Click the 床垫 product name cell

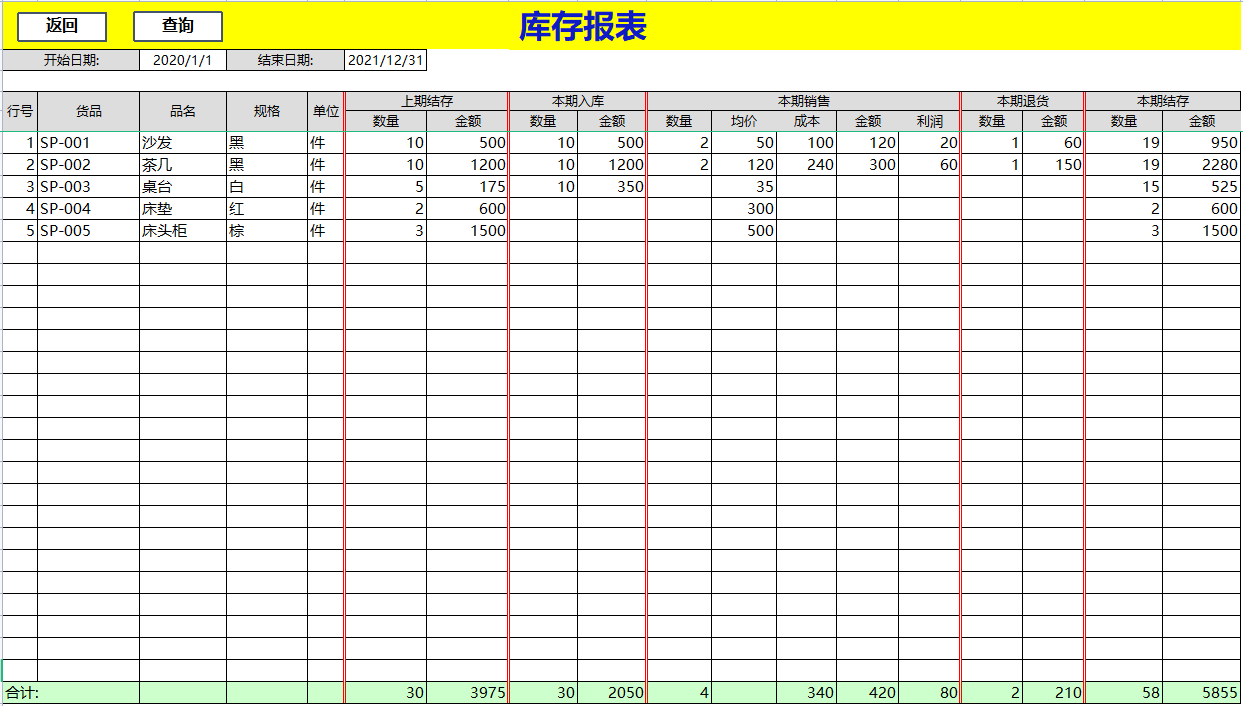183,209
